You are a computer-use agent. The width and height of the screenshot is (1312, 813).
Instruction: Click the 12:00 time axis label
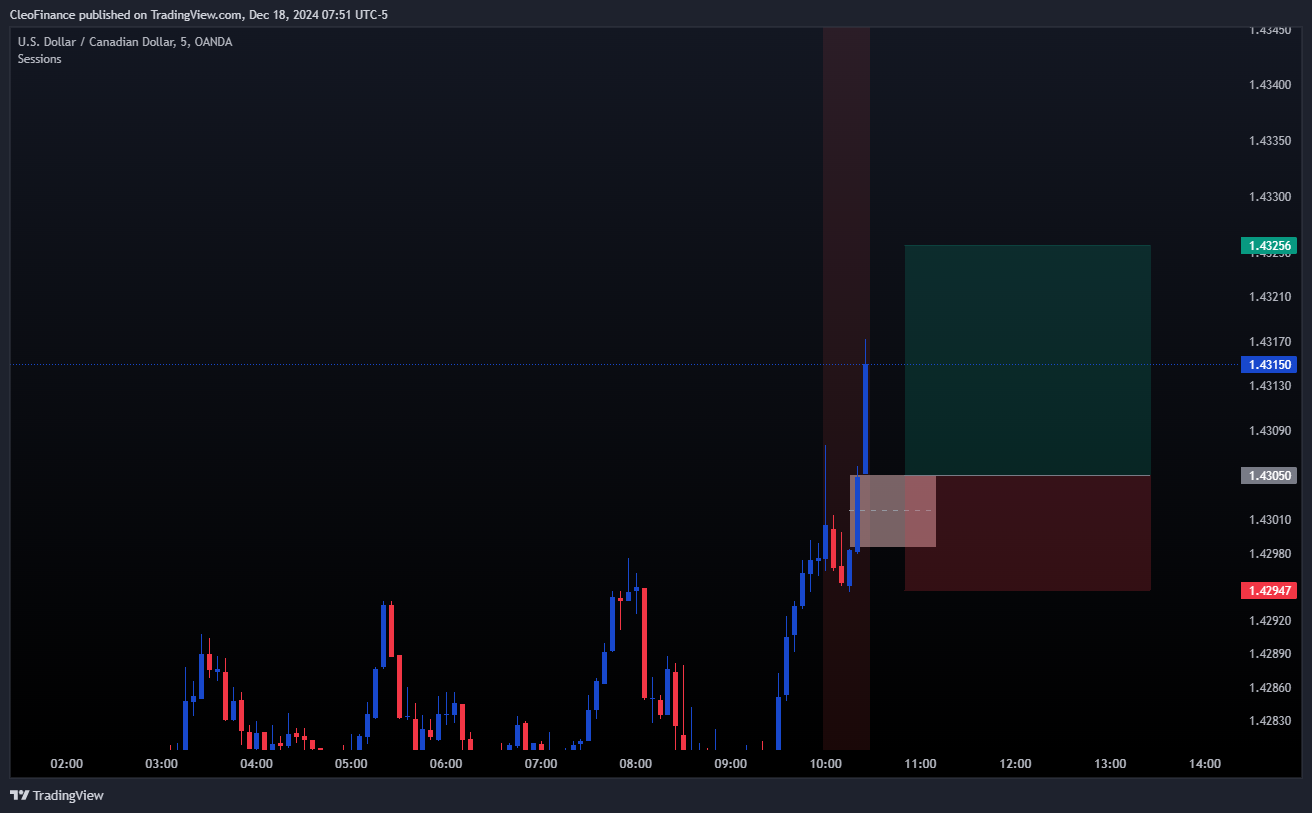[x=1015, y=764]
